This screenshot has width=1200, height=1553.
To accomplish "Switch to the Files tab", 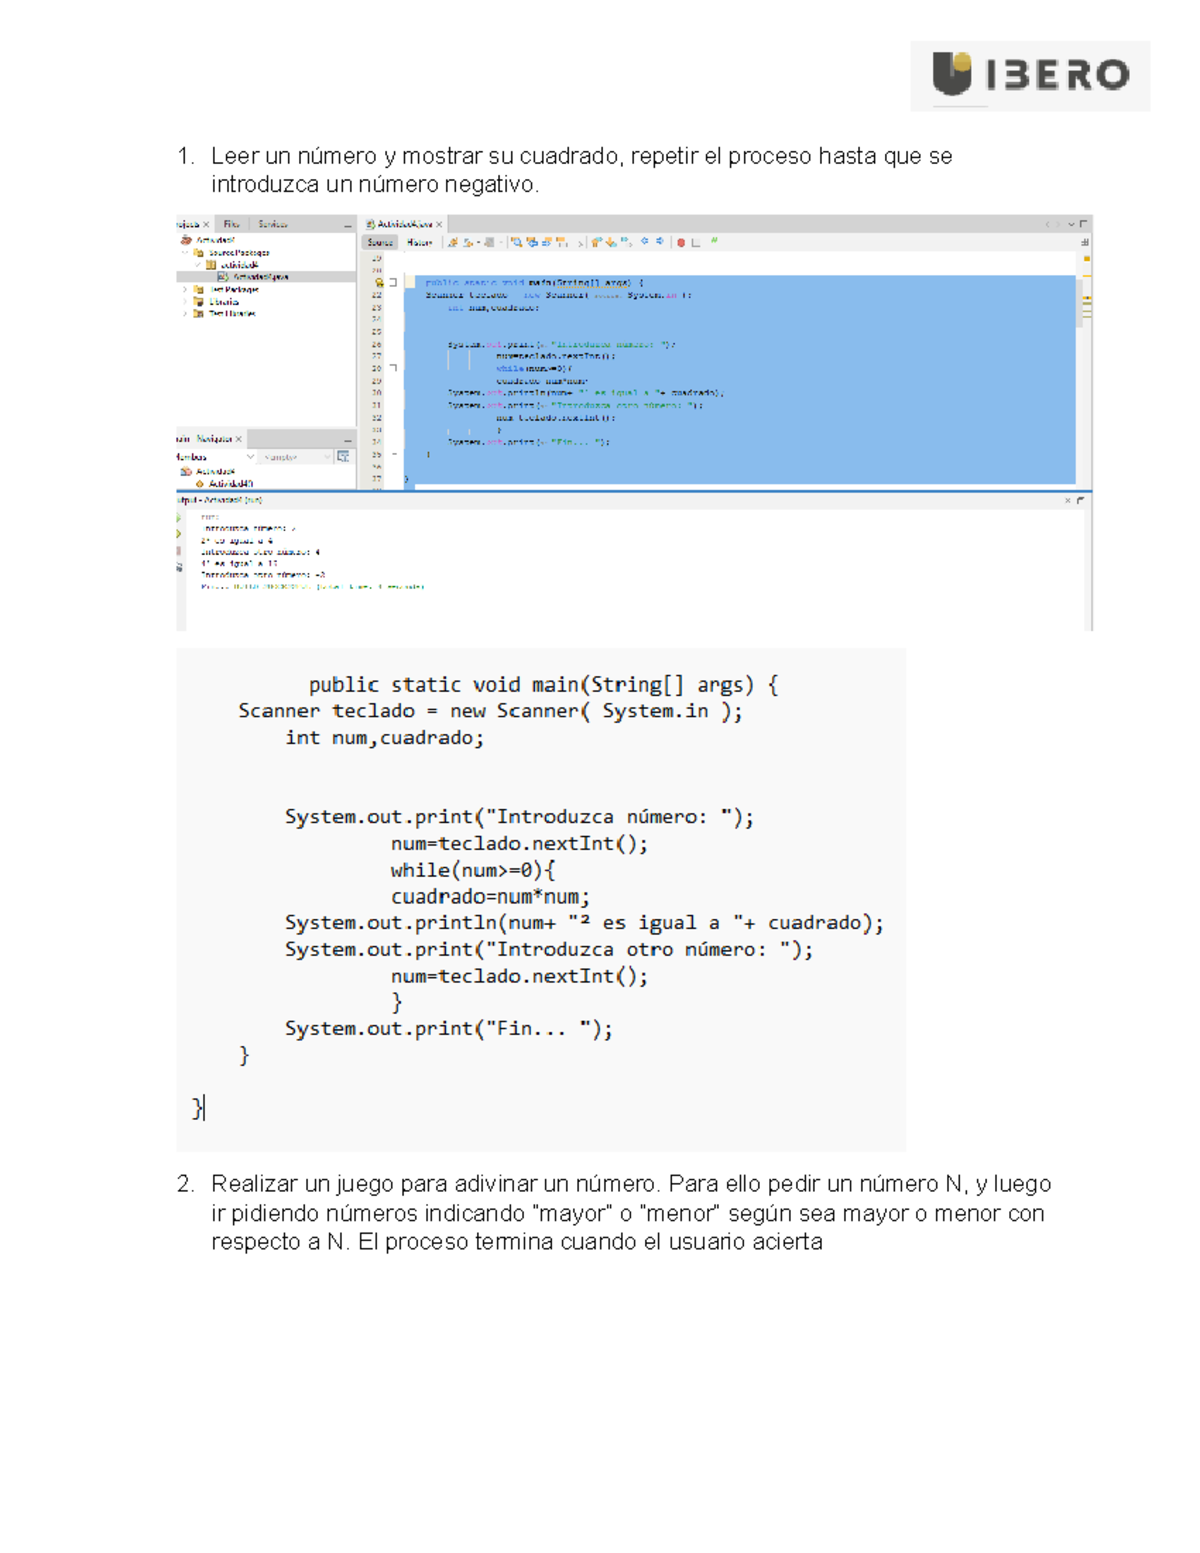I will [x=231, y=224].
